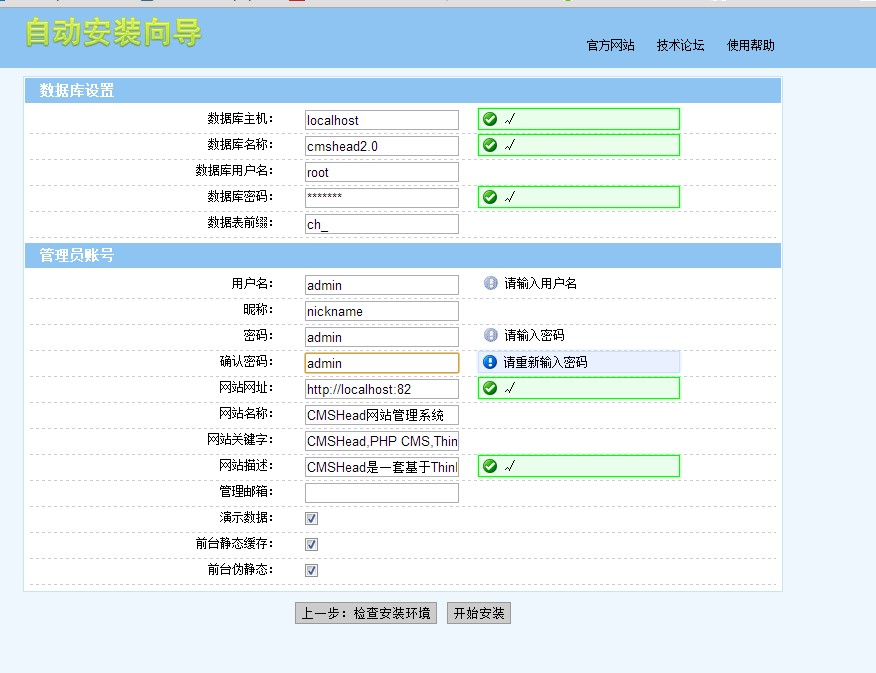Screen dimensions: 876x673
Task: Open 使用帮助 in the header
Action: (750, 45)
